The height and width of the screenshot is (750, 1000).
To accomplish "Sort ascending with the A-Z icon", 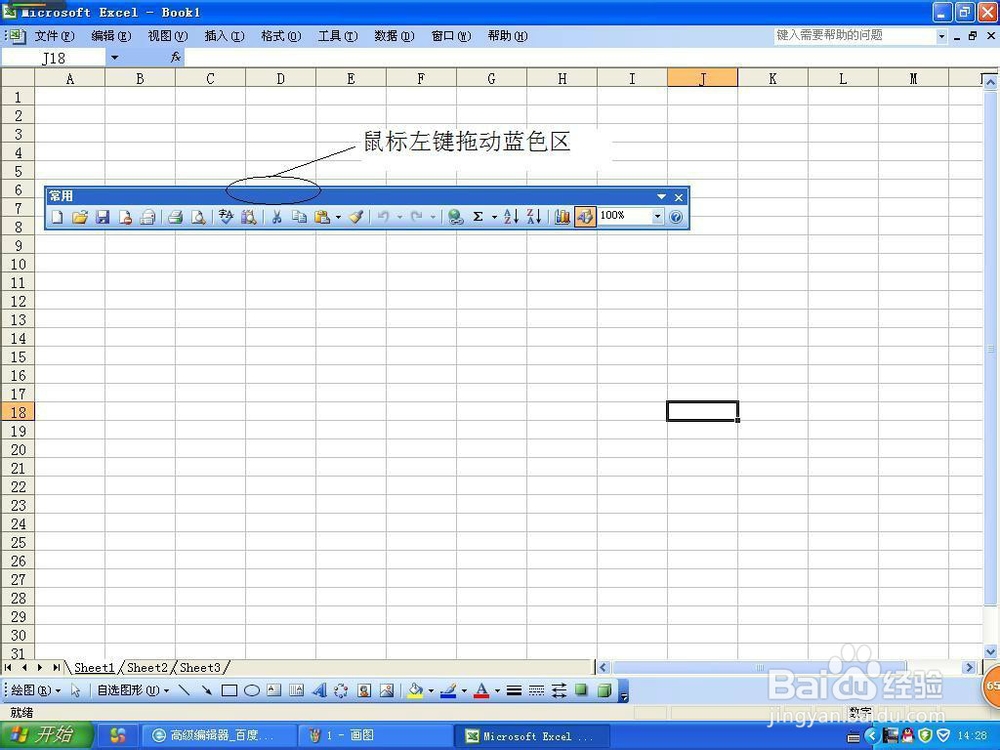I will coord(511,217).
